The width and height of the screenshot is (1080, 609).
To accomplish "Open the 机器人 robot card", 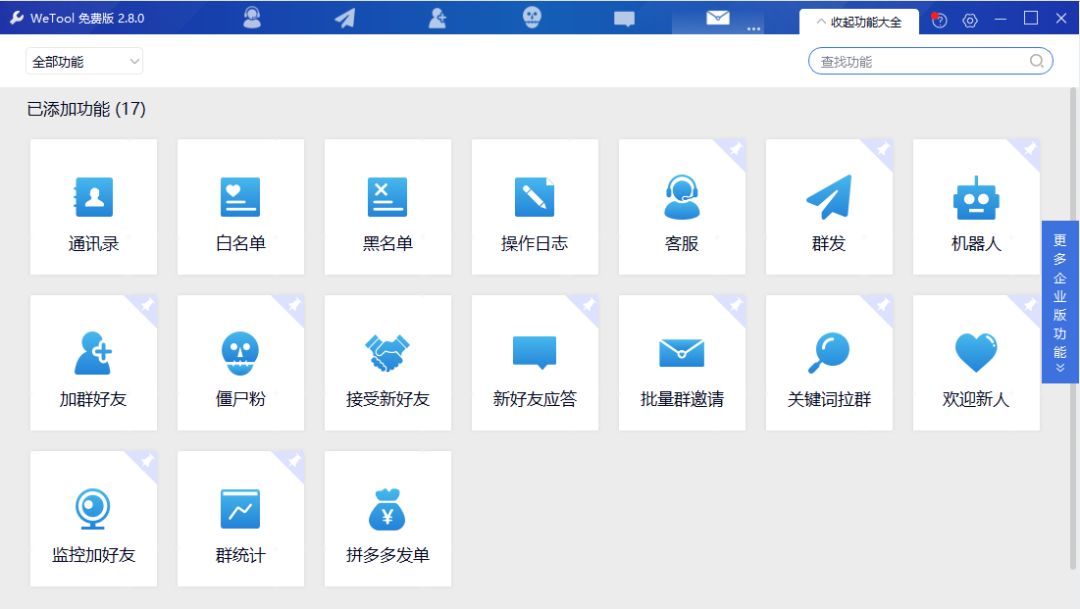I will click(x=976, y=207).
